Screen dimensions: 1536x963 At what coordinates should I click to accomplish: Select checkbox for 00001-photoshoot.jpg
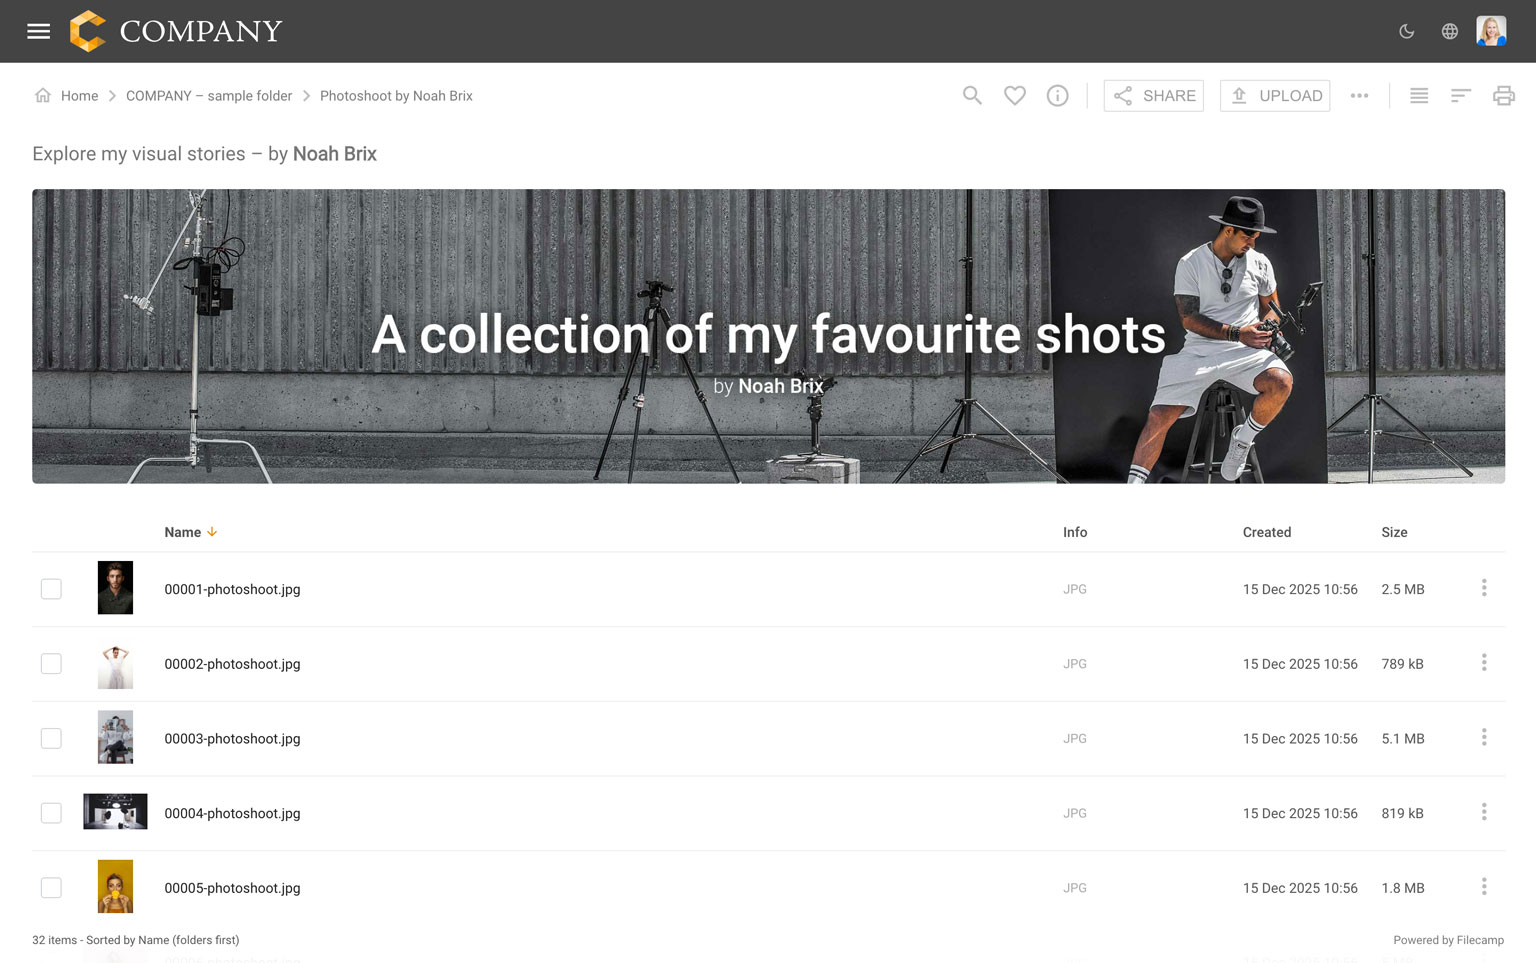[51, 589]
